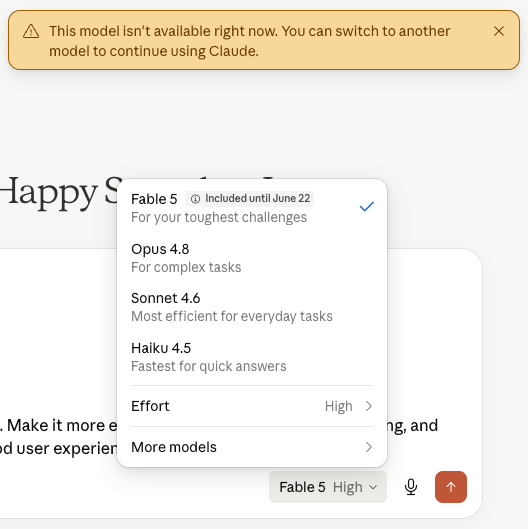Click the 'For complex tasks' description
This screenshot has height=529, width=528.
[x=186, y=267]
